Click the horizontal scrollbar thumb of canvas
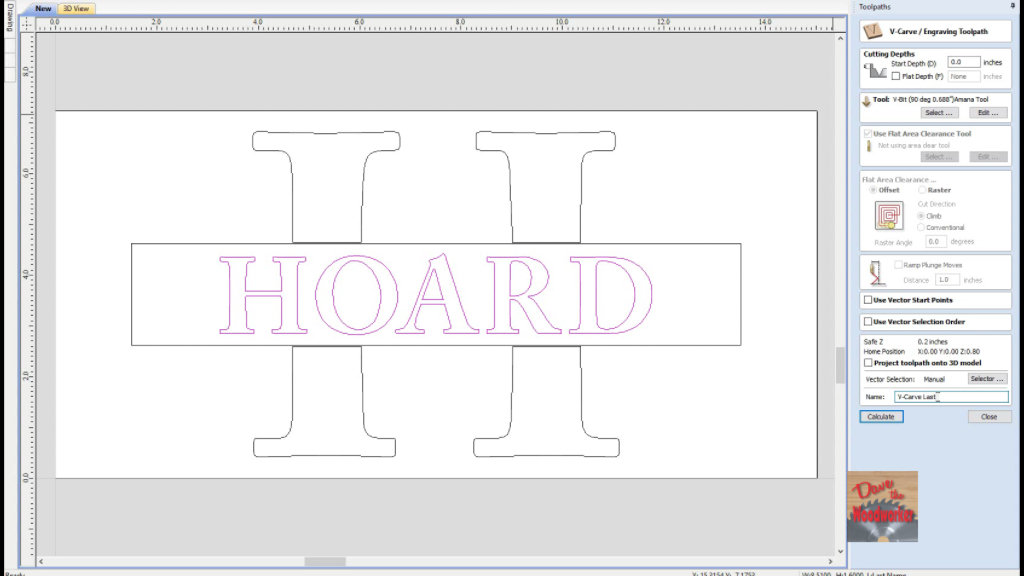This screenshot has width=1024, height=576. point(325,562)
